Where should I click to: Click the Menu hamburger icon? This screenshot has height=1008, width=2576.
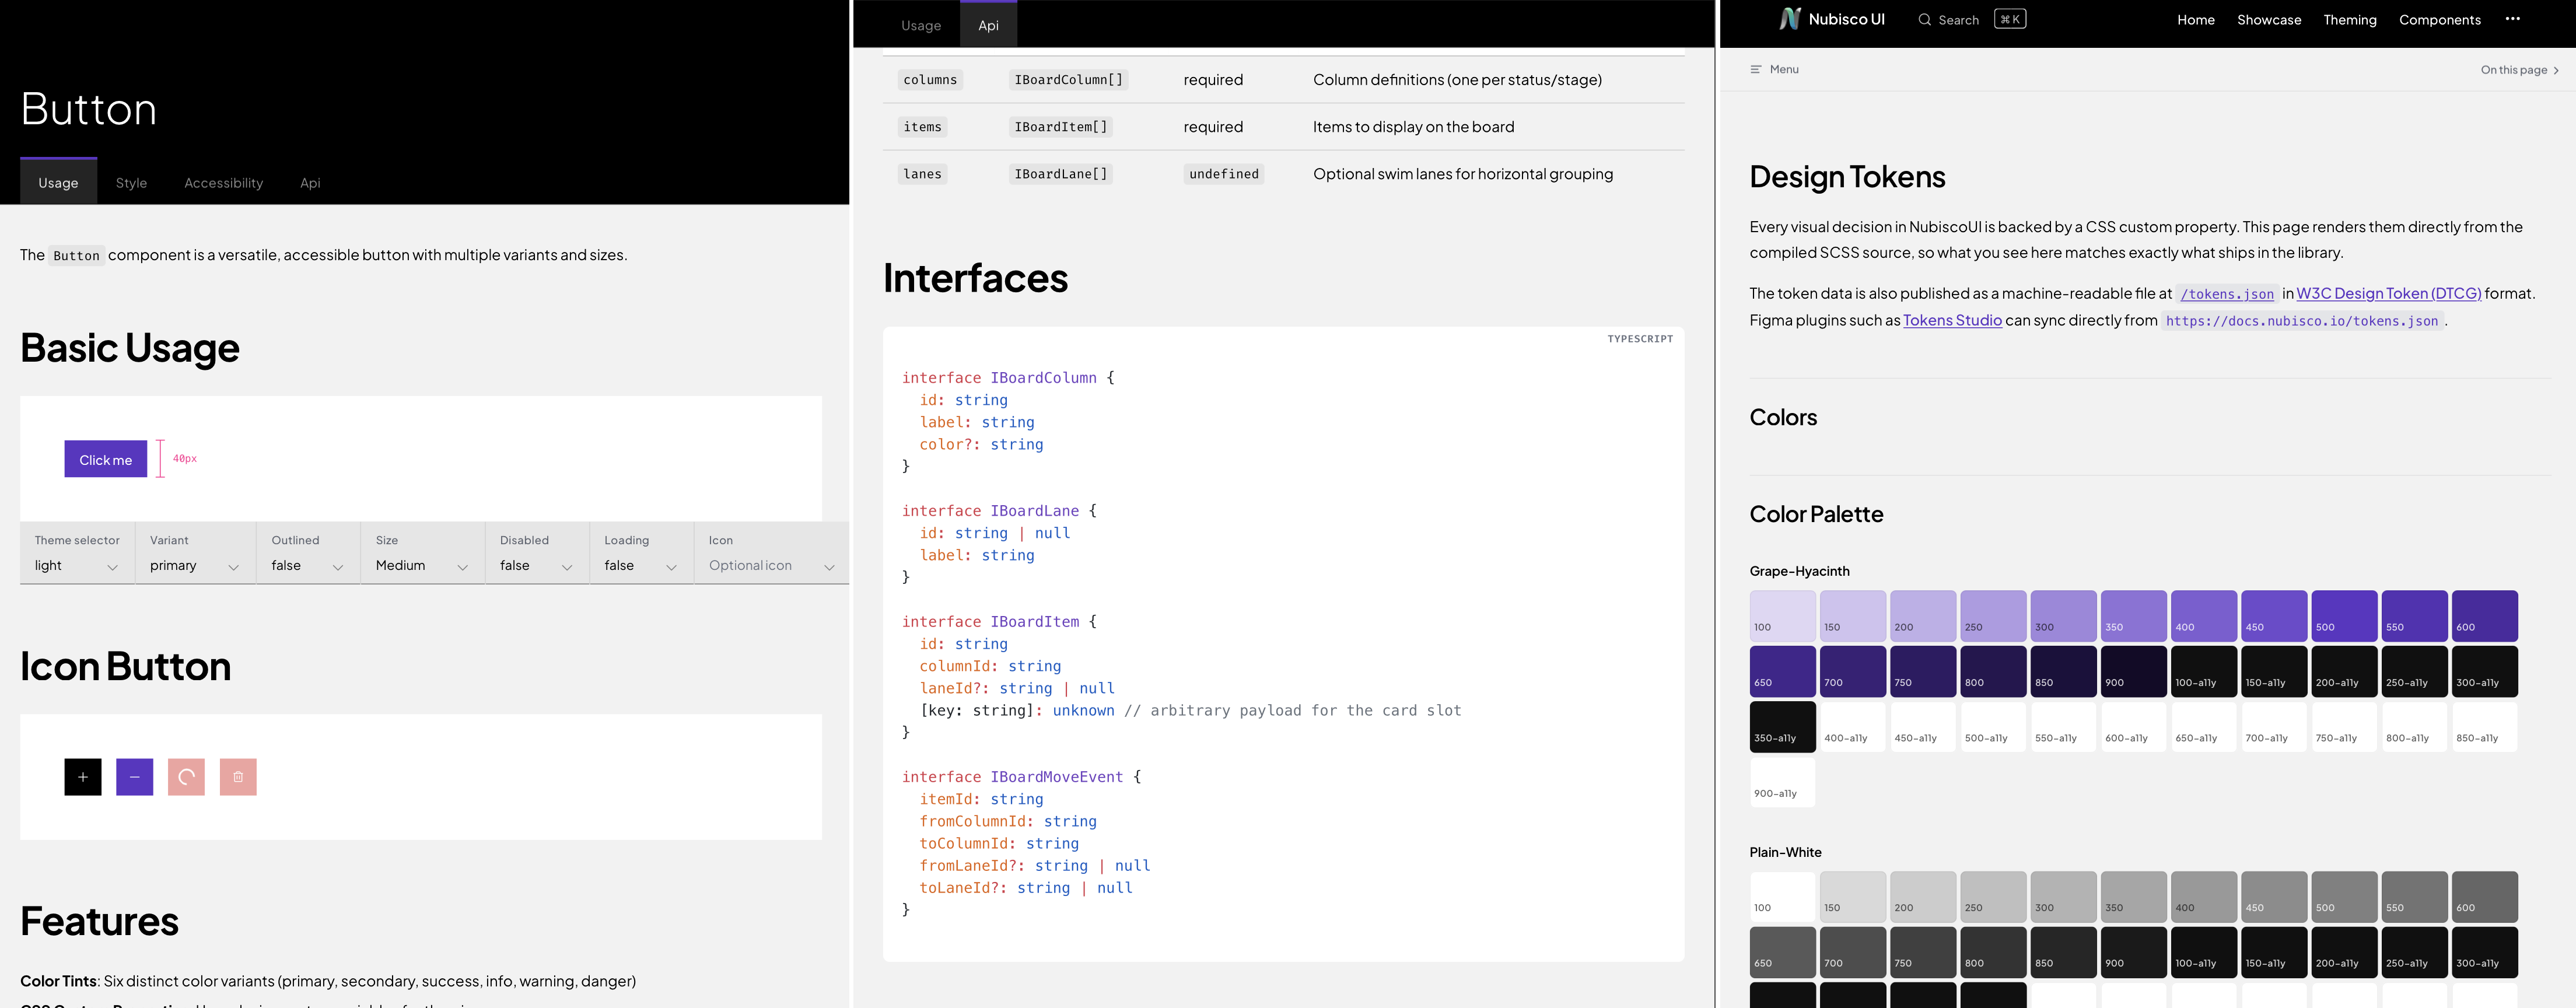point(1755,69)
